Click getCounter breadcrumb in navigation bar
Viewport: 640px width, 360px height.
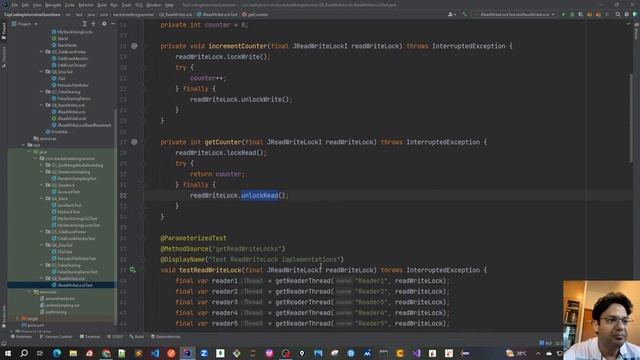point(255,14)
